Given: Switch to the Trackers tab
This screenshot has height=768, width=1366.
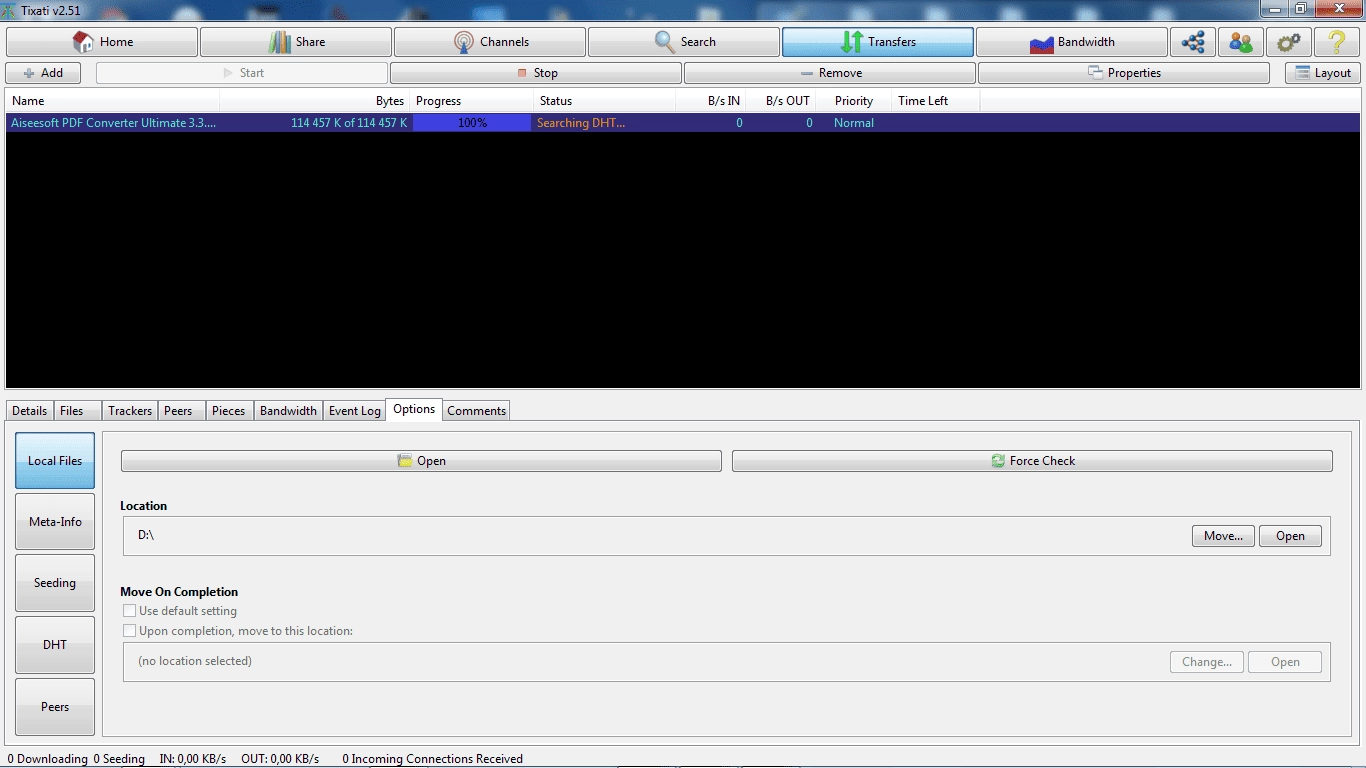Looking at the screenshot, I should [x=130, y=411].
